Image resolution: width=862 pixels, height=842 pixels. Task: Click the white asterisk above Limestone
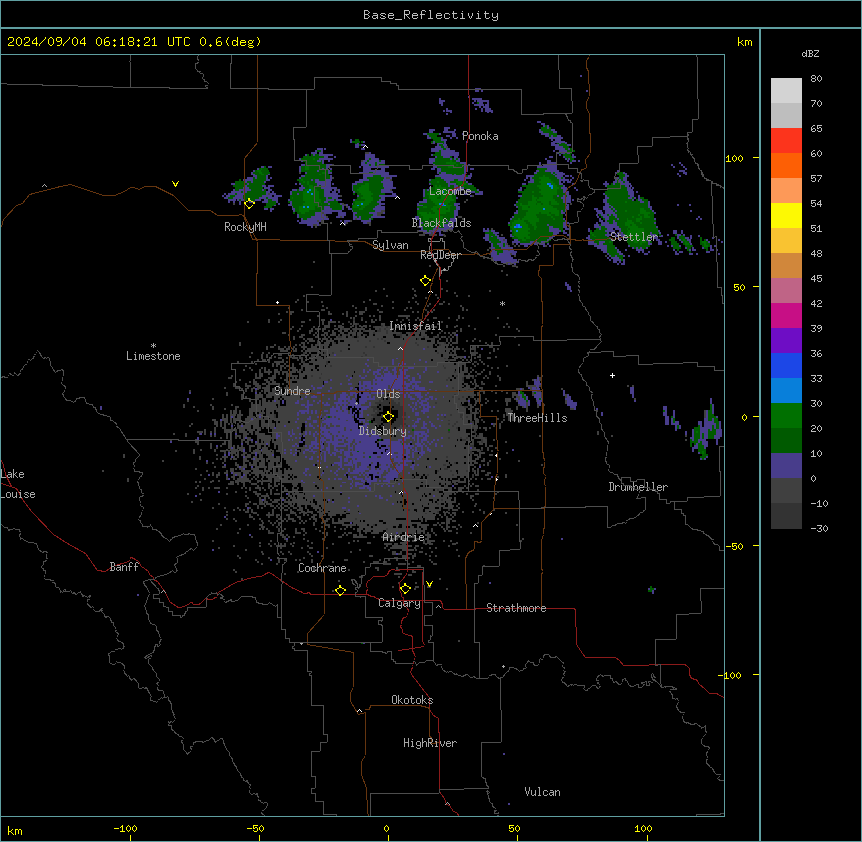tap(153, 346)
